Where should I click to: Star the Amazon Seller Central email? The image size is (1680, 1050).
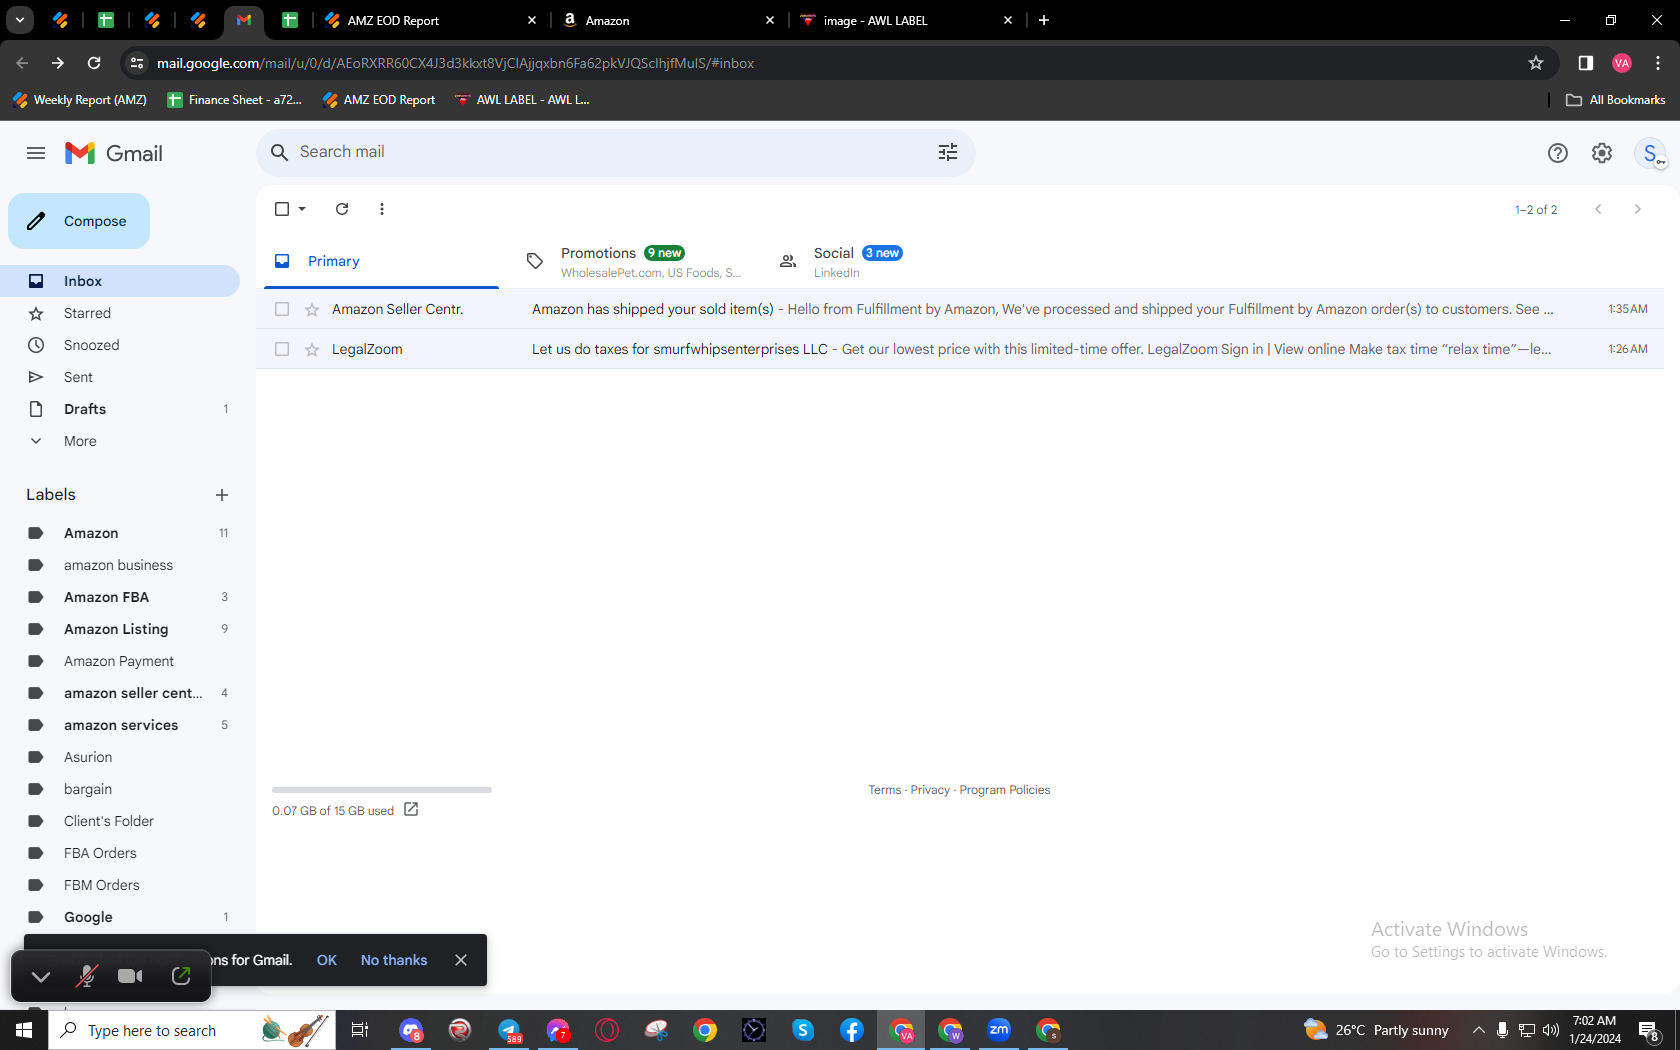coord(312,309)
